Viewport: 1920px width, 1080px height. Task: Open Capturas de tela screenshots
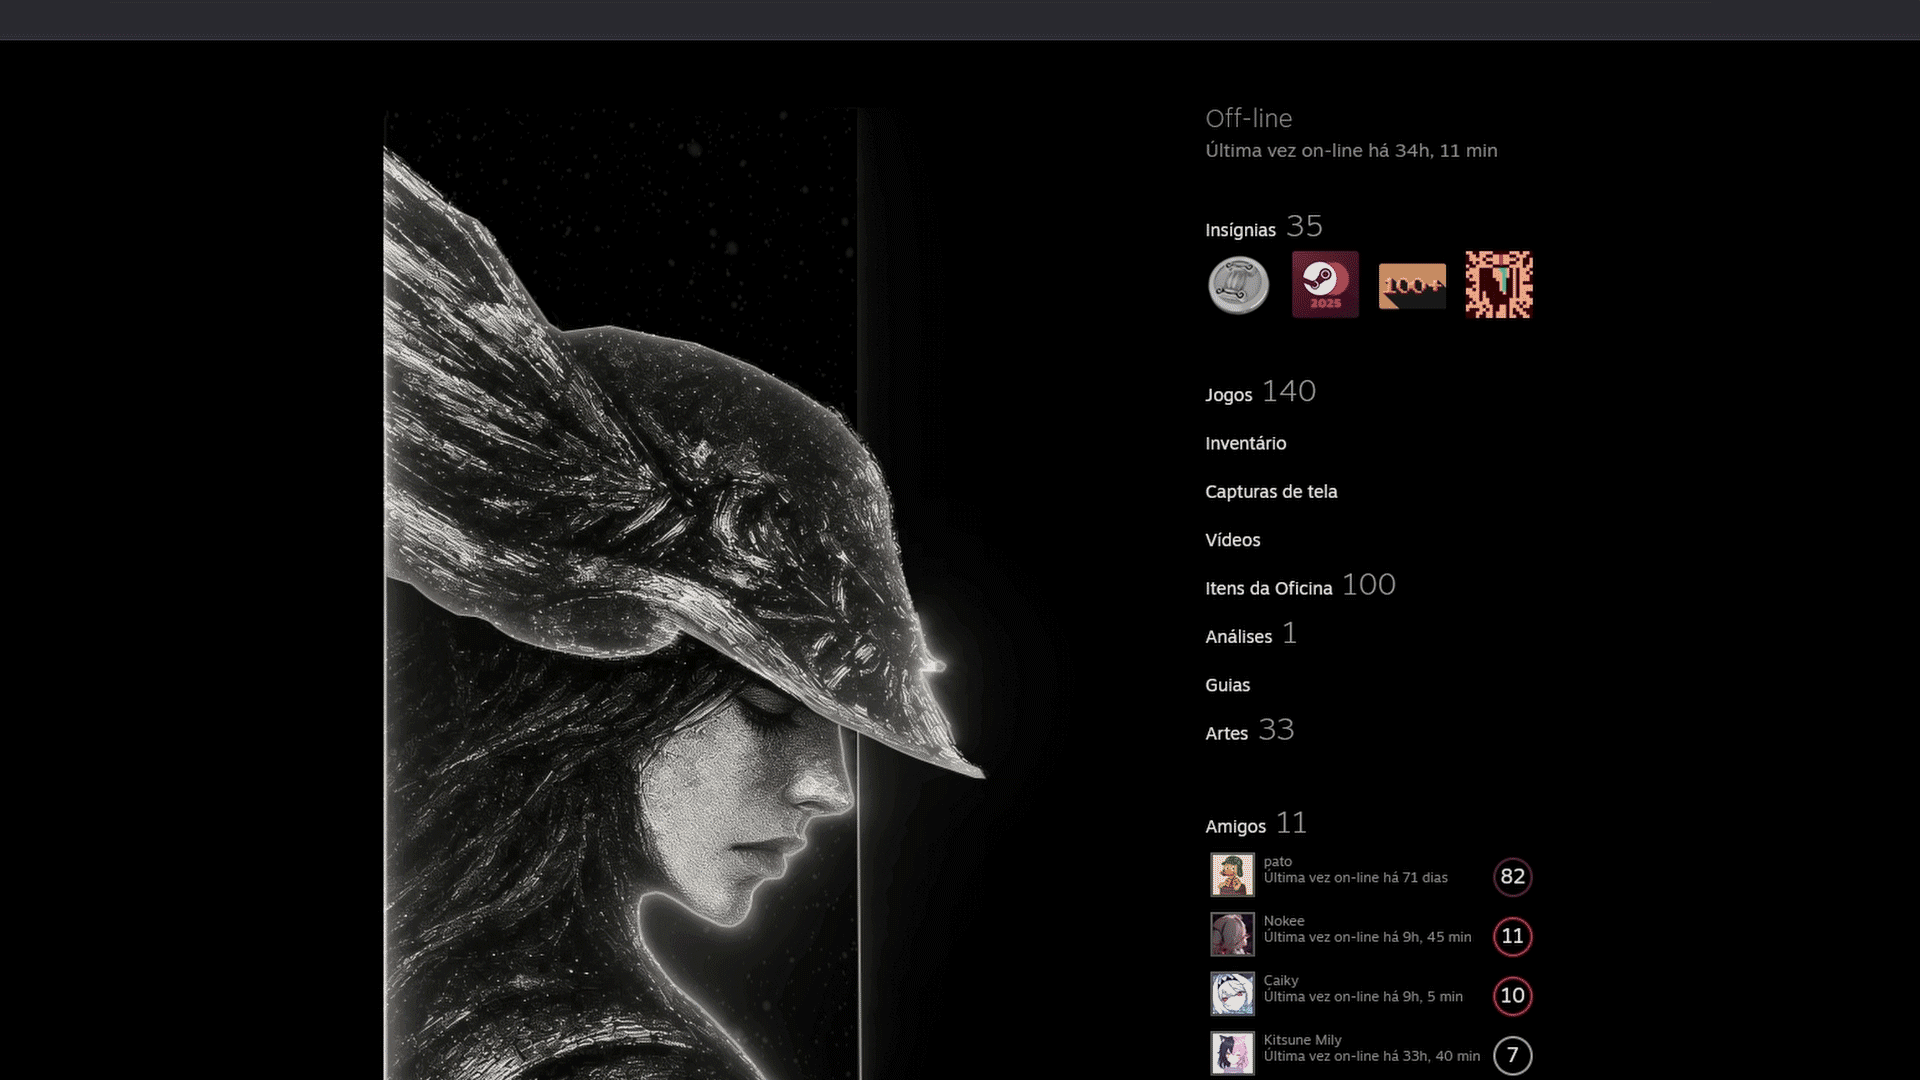[x=1270, y=492]
